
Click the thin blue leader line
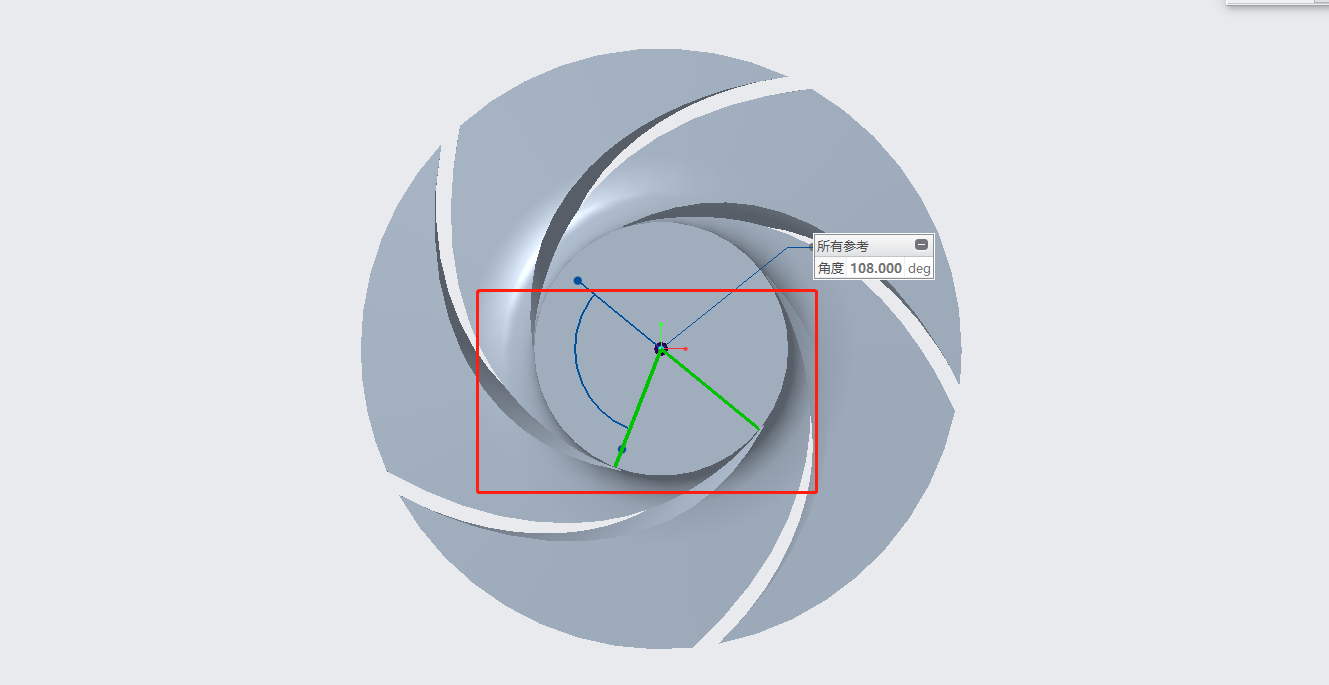[740, 295]
